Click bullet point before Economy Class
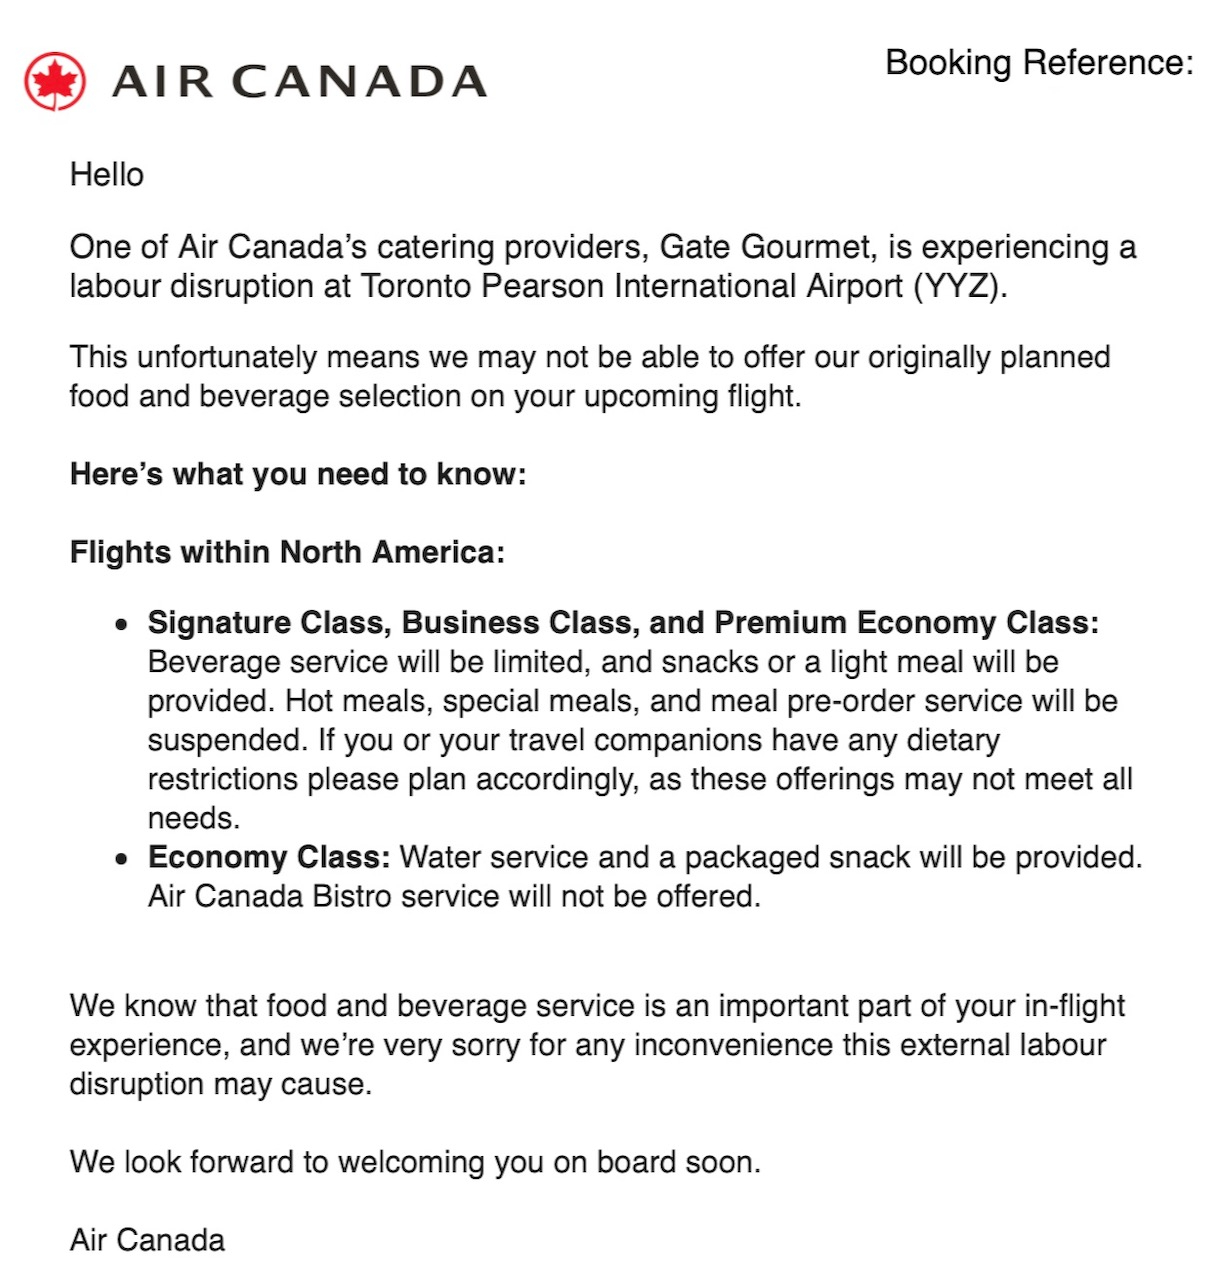The image size is (1226, 1280). (x=122, y=859)
